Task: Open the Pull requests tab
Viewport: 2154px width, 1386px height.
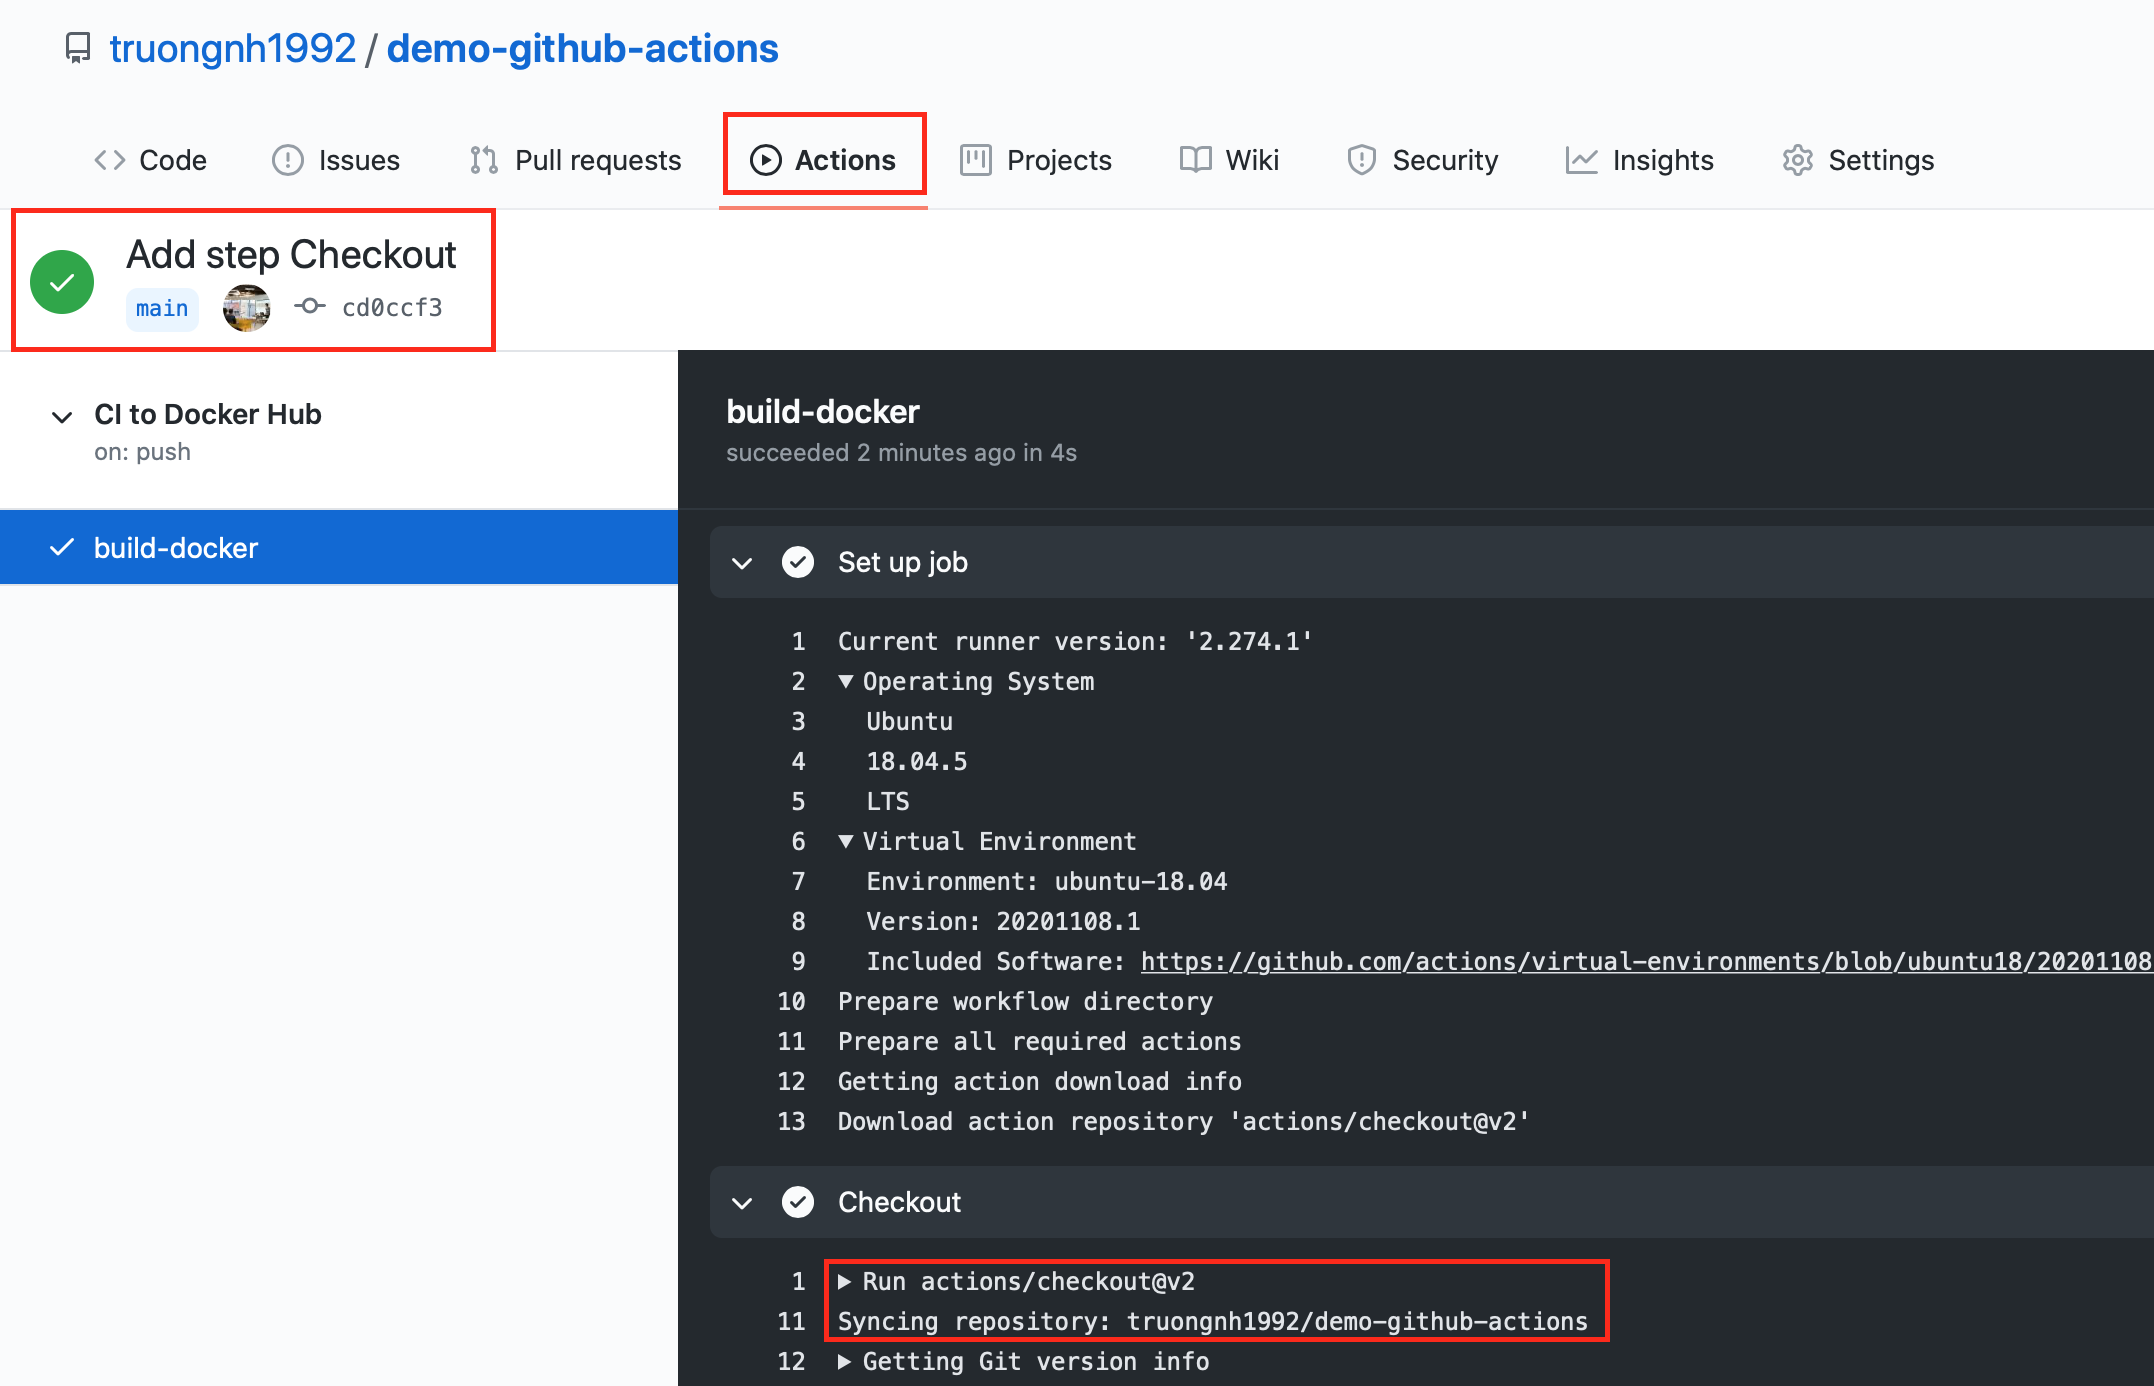Action: coord(576,160)
